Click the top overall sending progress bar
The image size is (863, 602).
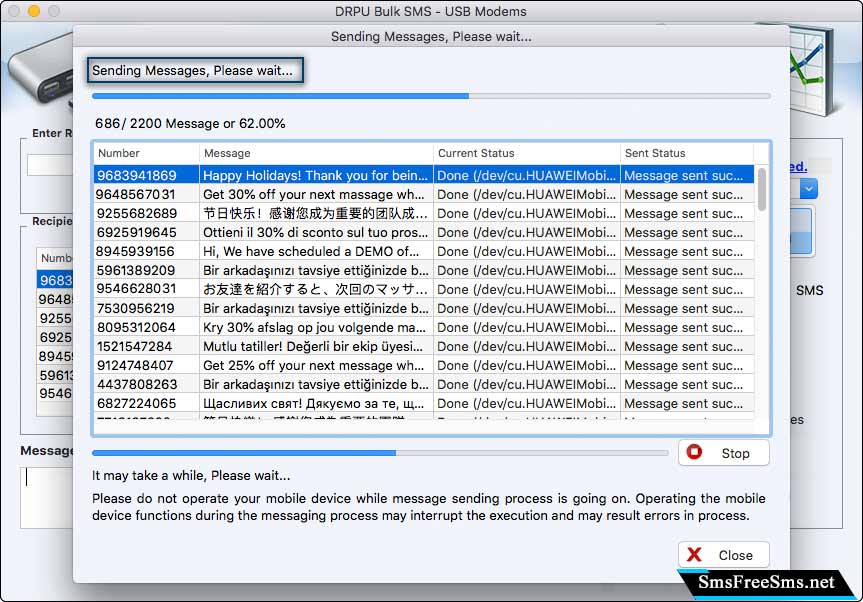(x=431, y=96)
